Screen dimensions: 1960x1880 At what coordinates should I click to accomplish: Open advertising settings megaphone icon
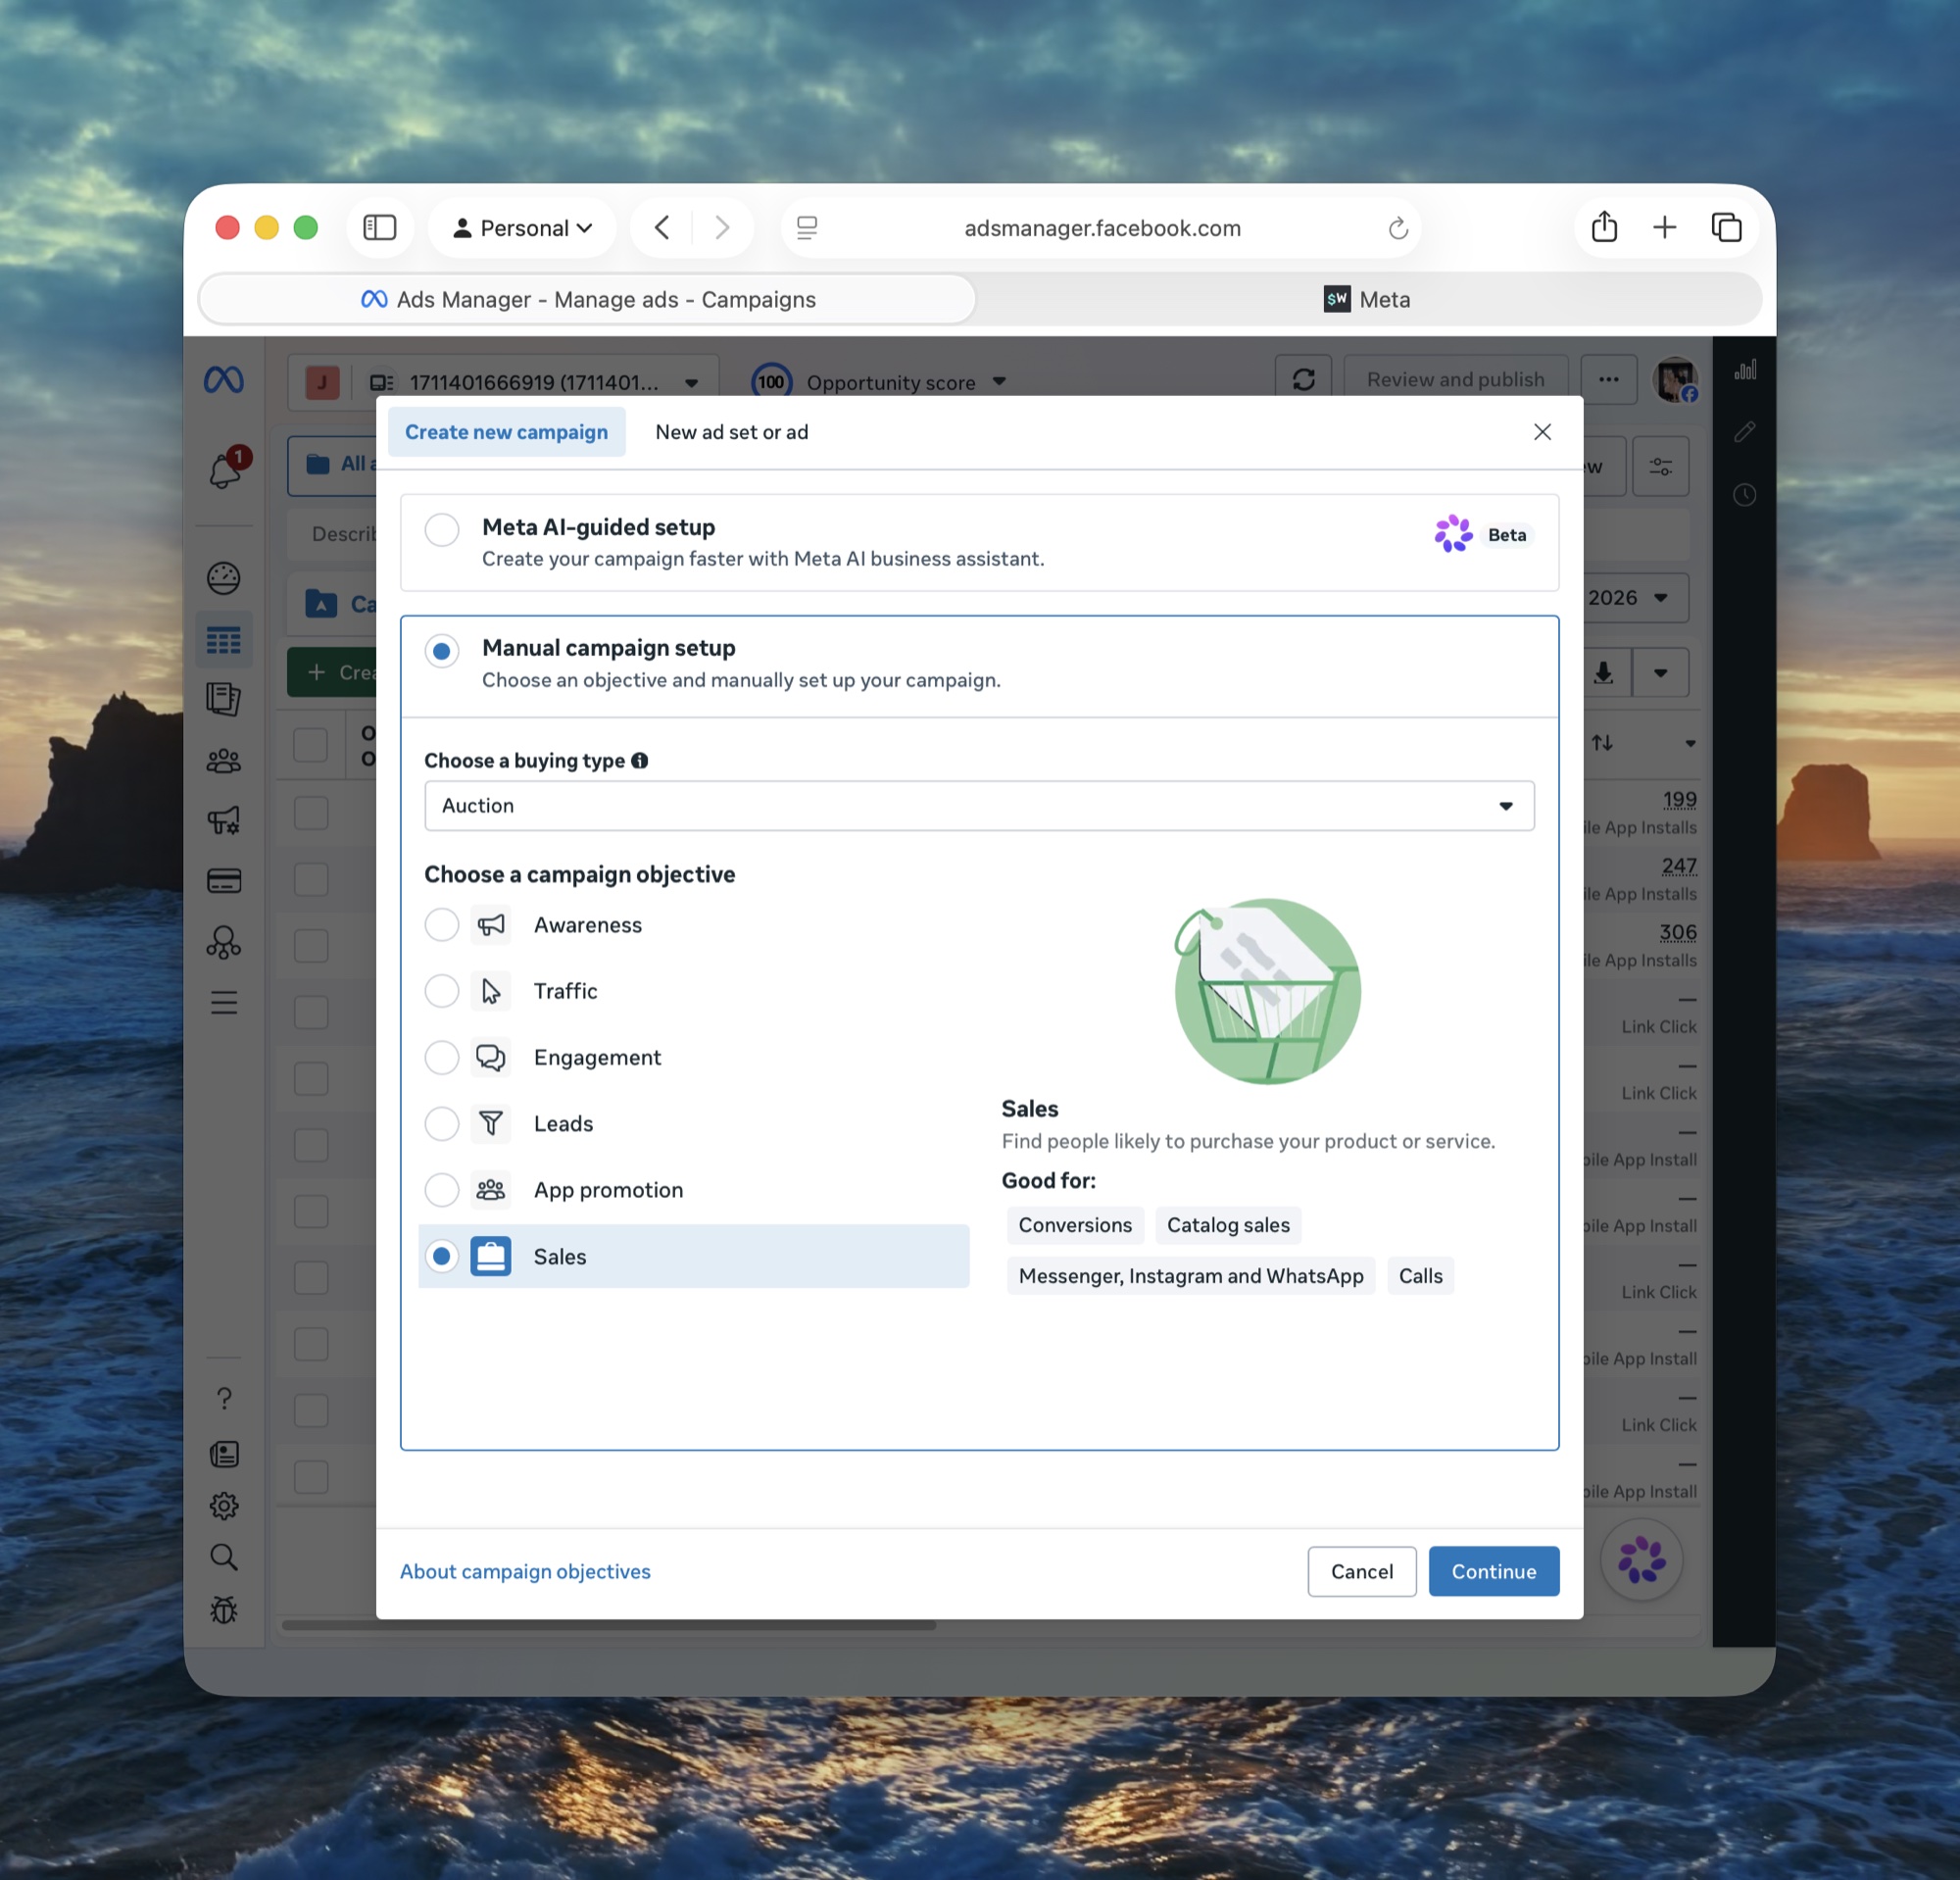pyautogui.click(x=224, y=821)
